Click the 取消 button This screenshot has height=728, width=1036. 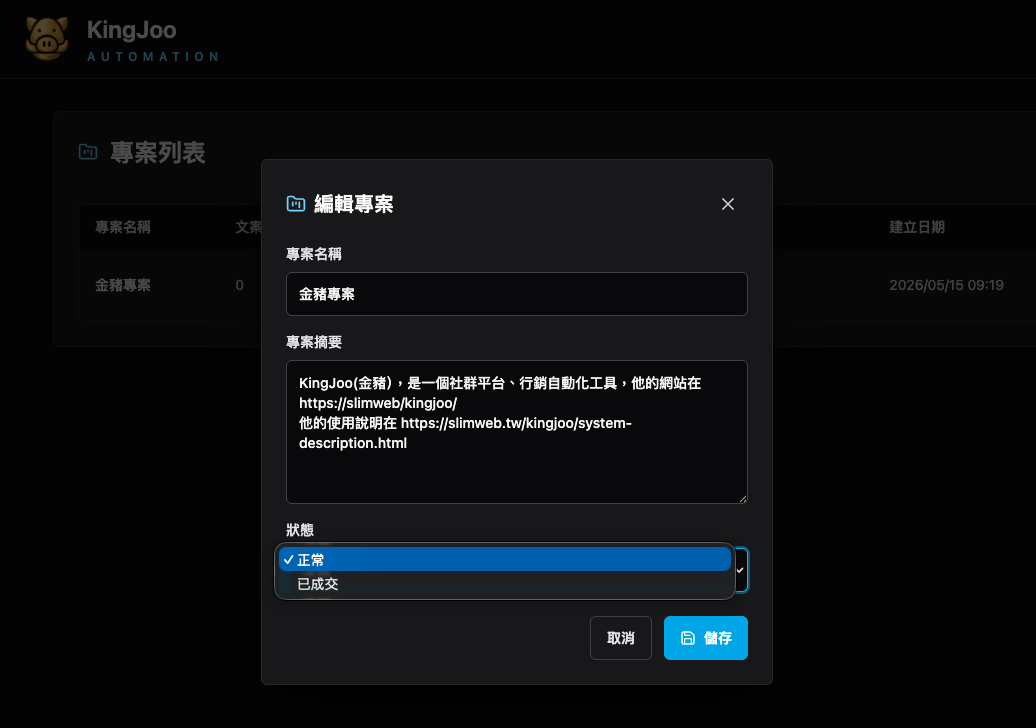(x=620, y=638)
